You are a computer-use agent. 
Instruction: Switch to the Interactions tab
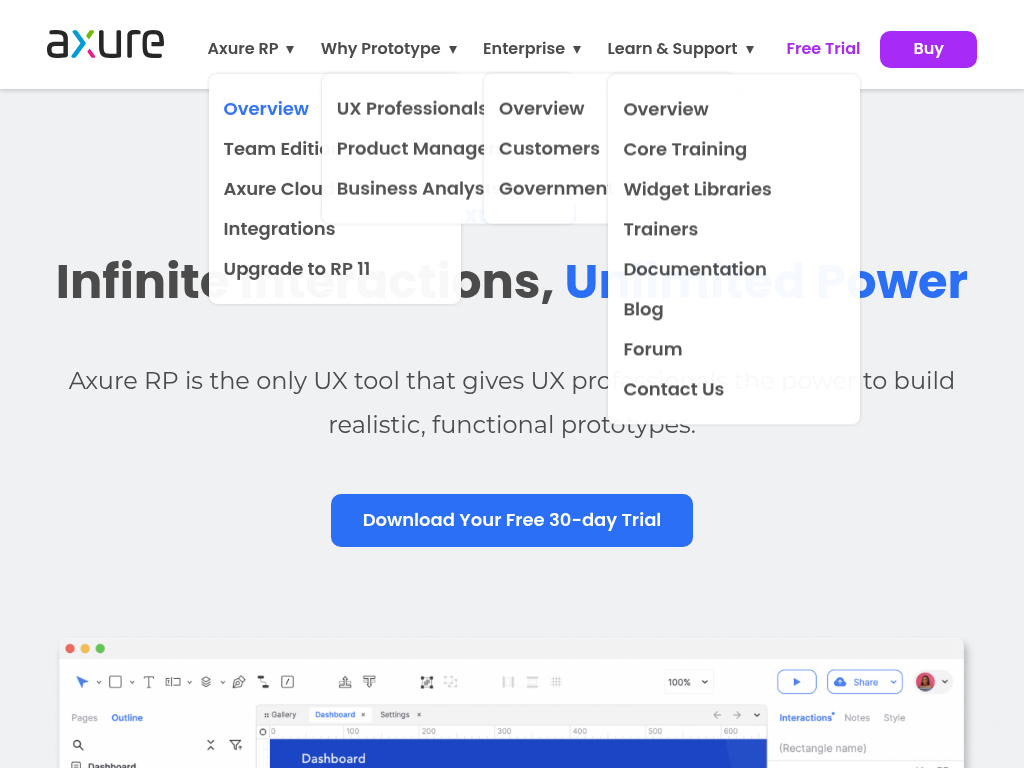click(x=806, y=717)
